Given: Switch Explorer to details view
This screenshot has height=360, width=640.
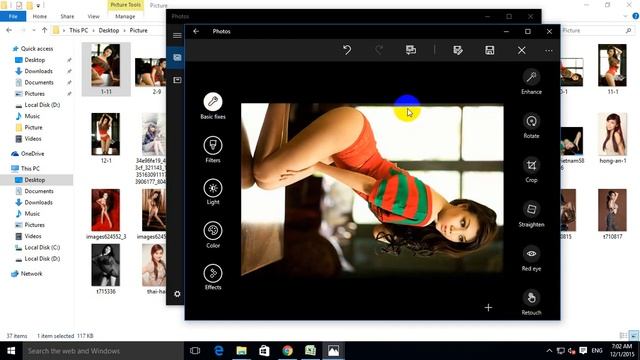Looking at the screenshot, I should tap(623, 336).
